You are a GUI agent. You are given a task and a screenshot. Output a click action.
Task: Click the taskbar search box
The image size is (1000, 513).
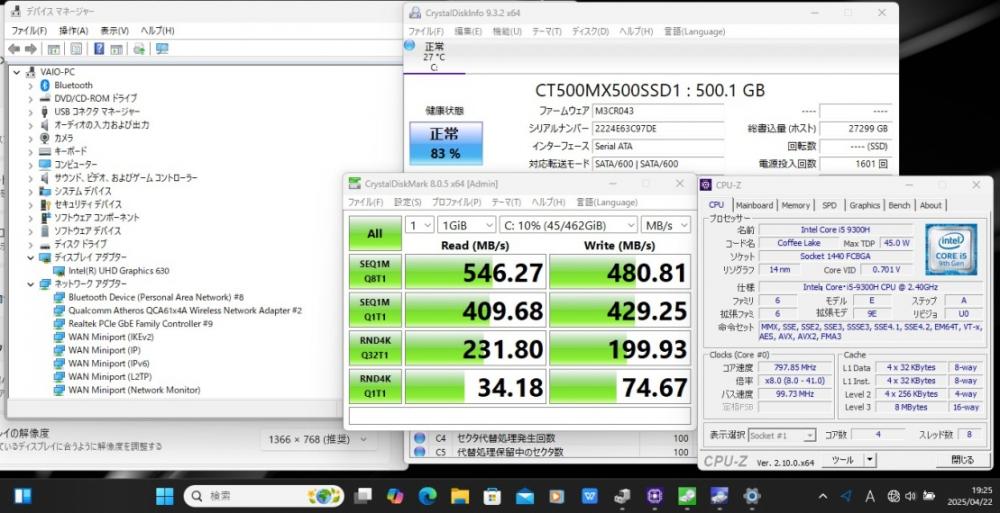(264, 496)
